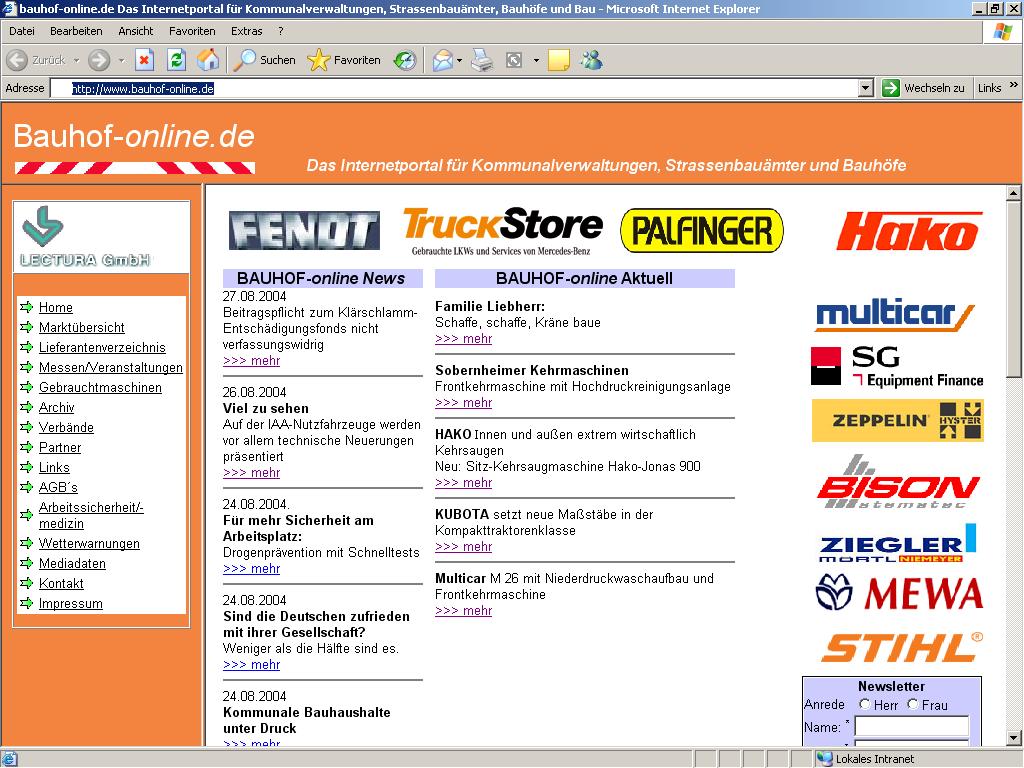This screenshot has height=768, width=1024.
Task: Click mehr under KUBOTA article
Action: coord(464,547)
